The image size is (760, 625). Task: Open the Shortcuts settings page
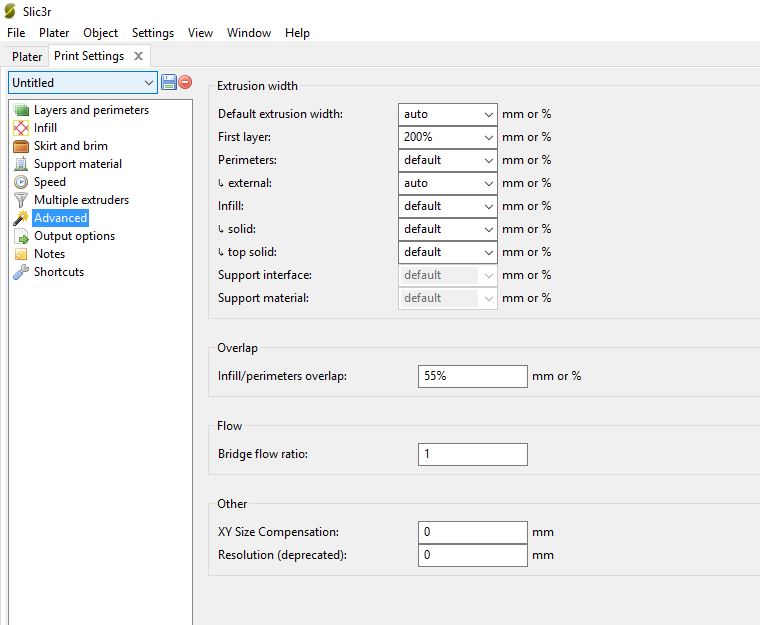click(x=58, y=272)
